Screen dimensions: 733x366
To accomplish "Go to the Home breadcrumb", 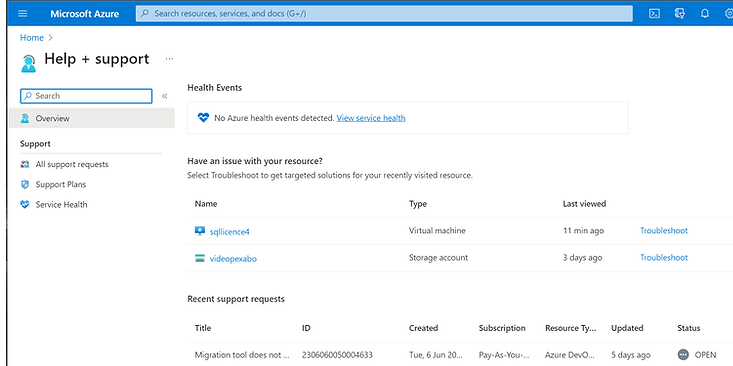I will point(32,38).
